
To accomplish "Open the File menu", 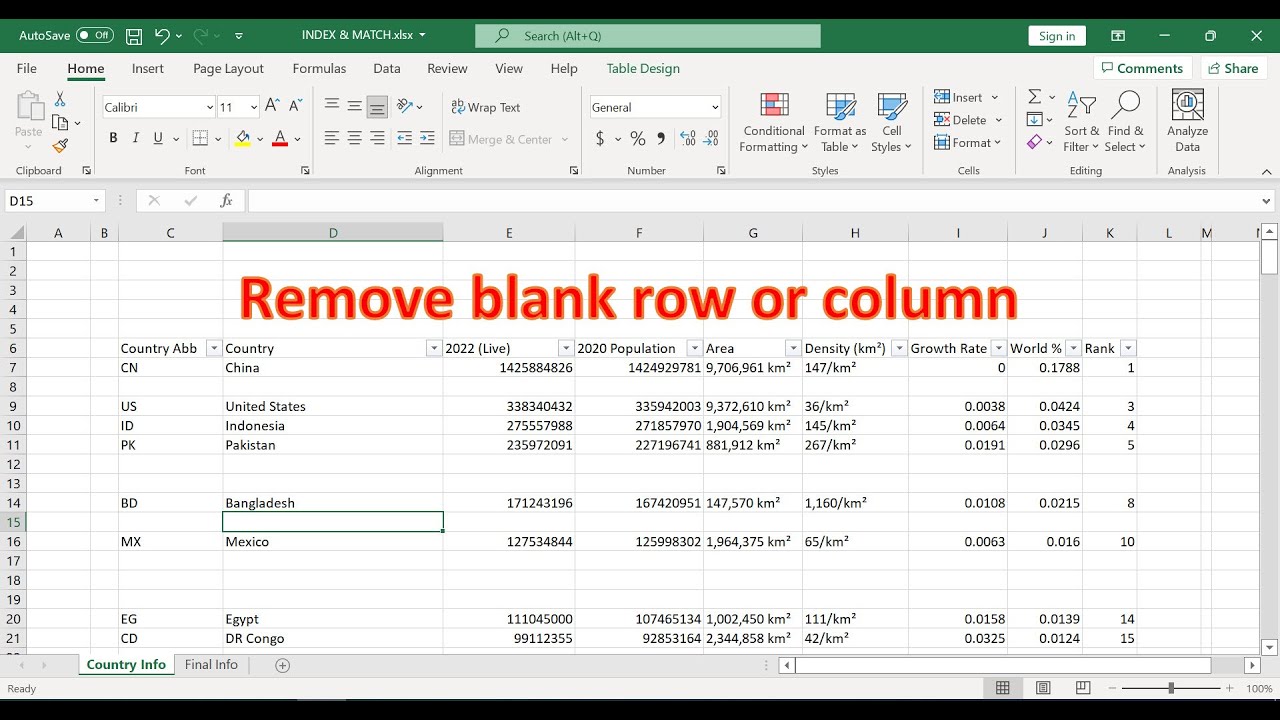I will (x=27, y=68).
